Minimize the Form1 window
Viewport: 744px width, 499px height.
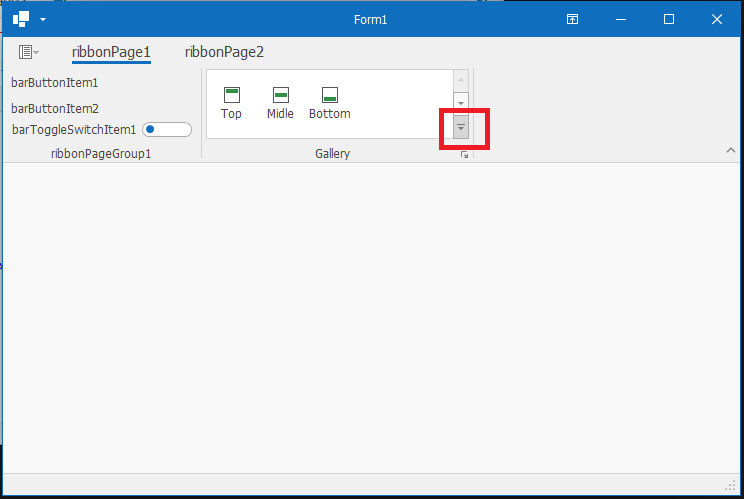click(x=621, y=19)
